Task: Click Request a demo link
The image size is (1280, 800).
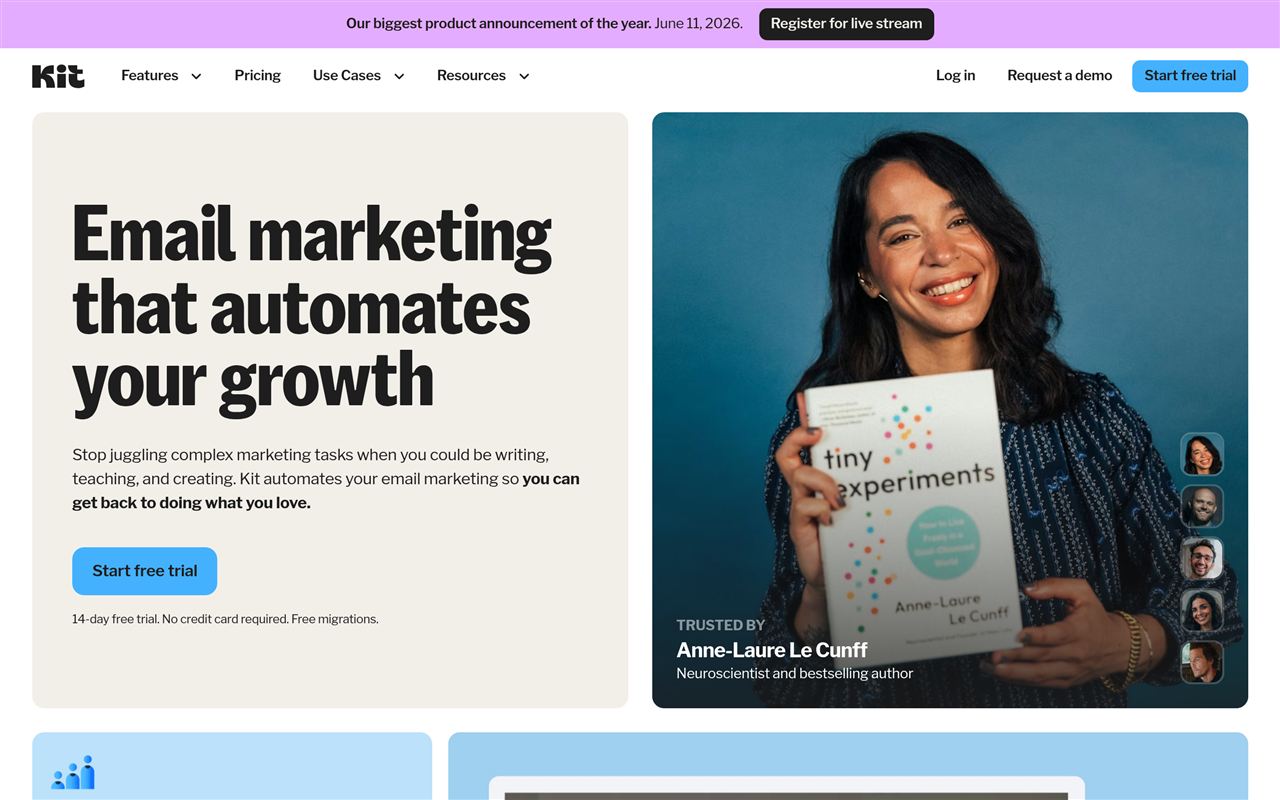Action: tap(1059, 75)
